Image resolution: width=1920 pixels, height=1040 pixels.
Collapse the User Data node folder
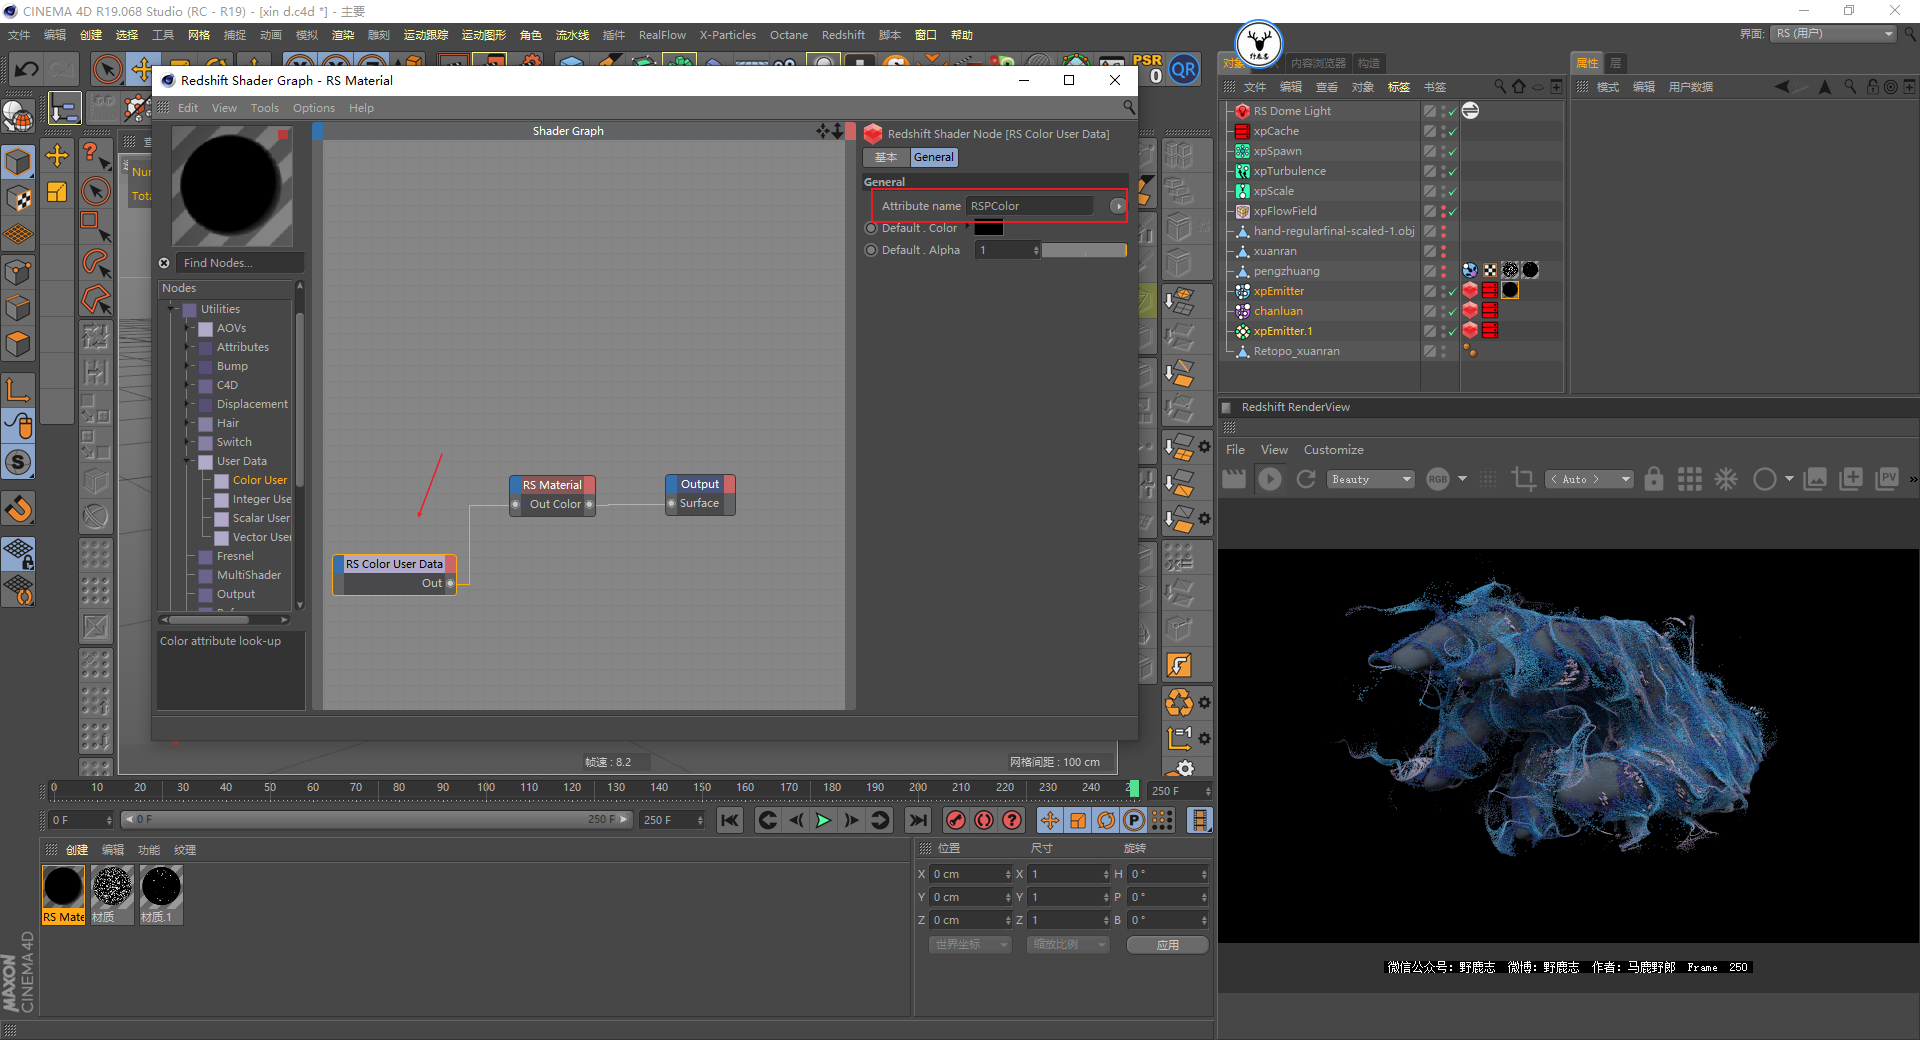click(x=187, y=461)
